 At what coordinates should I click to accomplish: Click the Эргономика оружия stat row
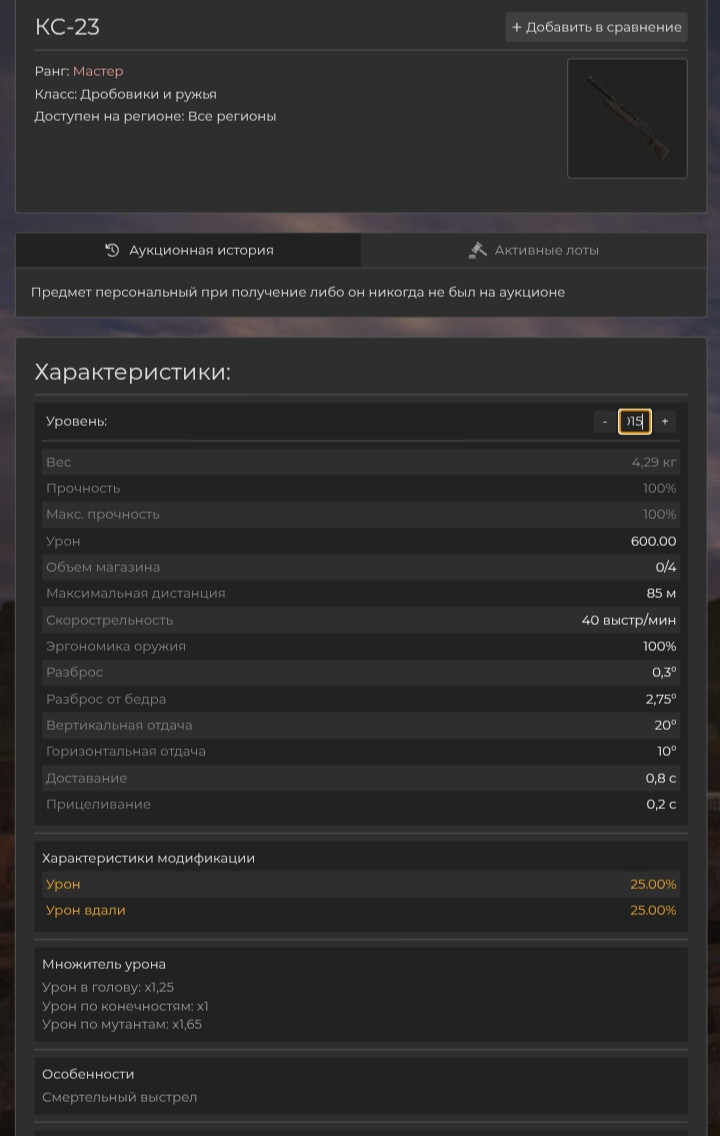point(361,646)
